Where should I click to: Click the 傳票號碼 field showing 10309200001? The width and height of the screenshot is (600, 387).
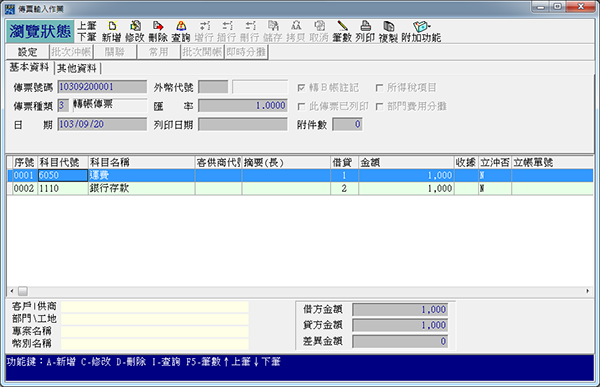[102, 87]
